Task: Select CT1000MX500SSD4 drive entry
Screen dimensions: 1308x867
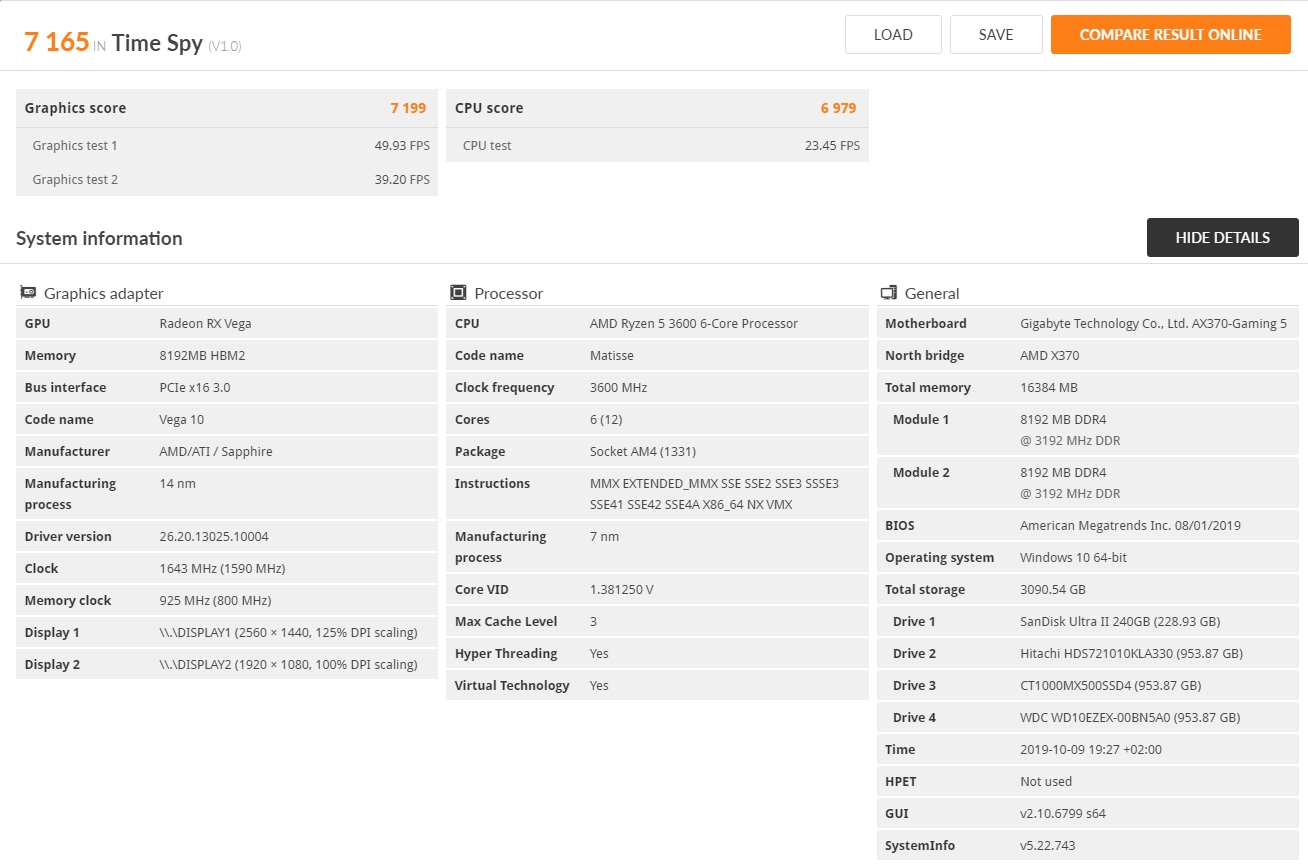Action: point(1110,685)
